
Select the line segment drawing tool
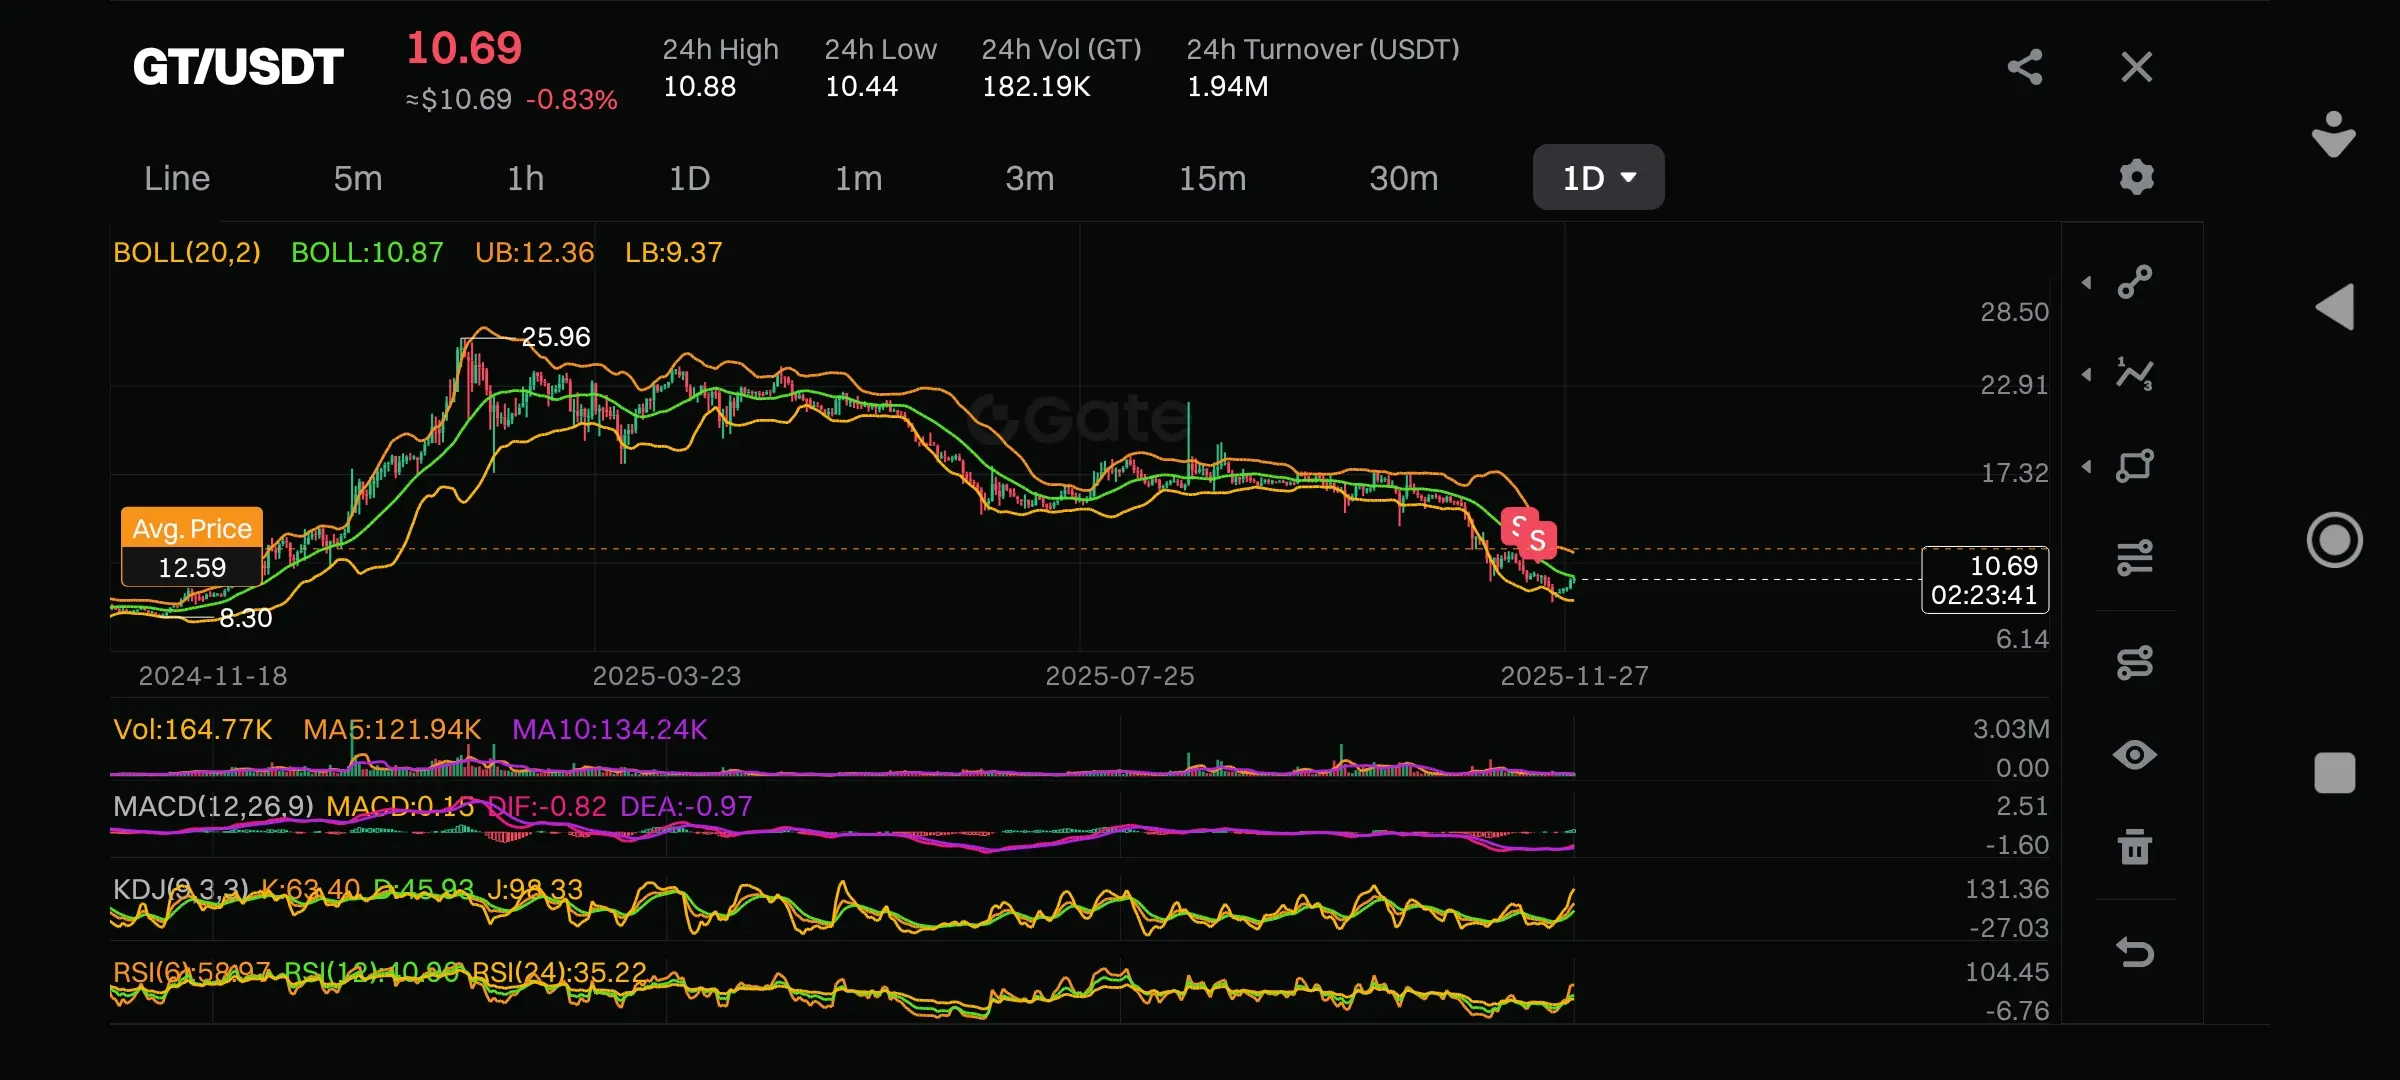pyautogui.click(x=2135, y=282)
